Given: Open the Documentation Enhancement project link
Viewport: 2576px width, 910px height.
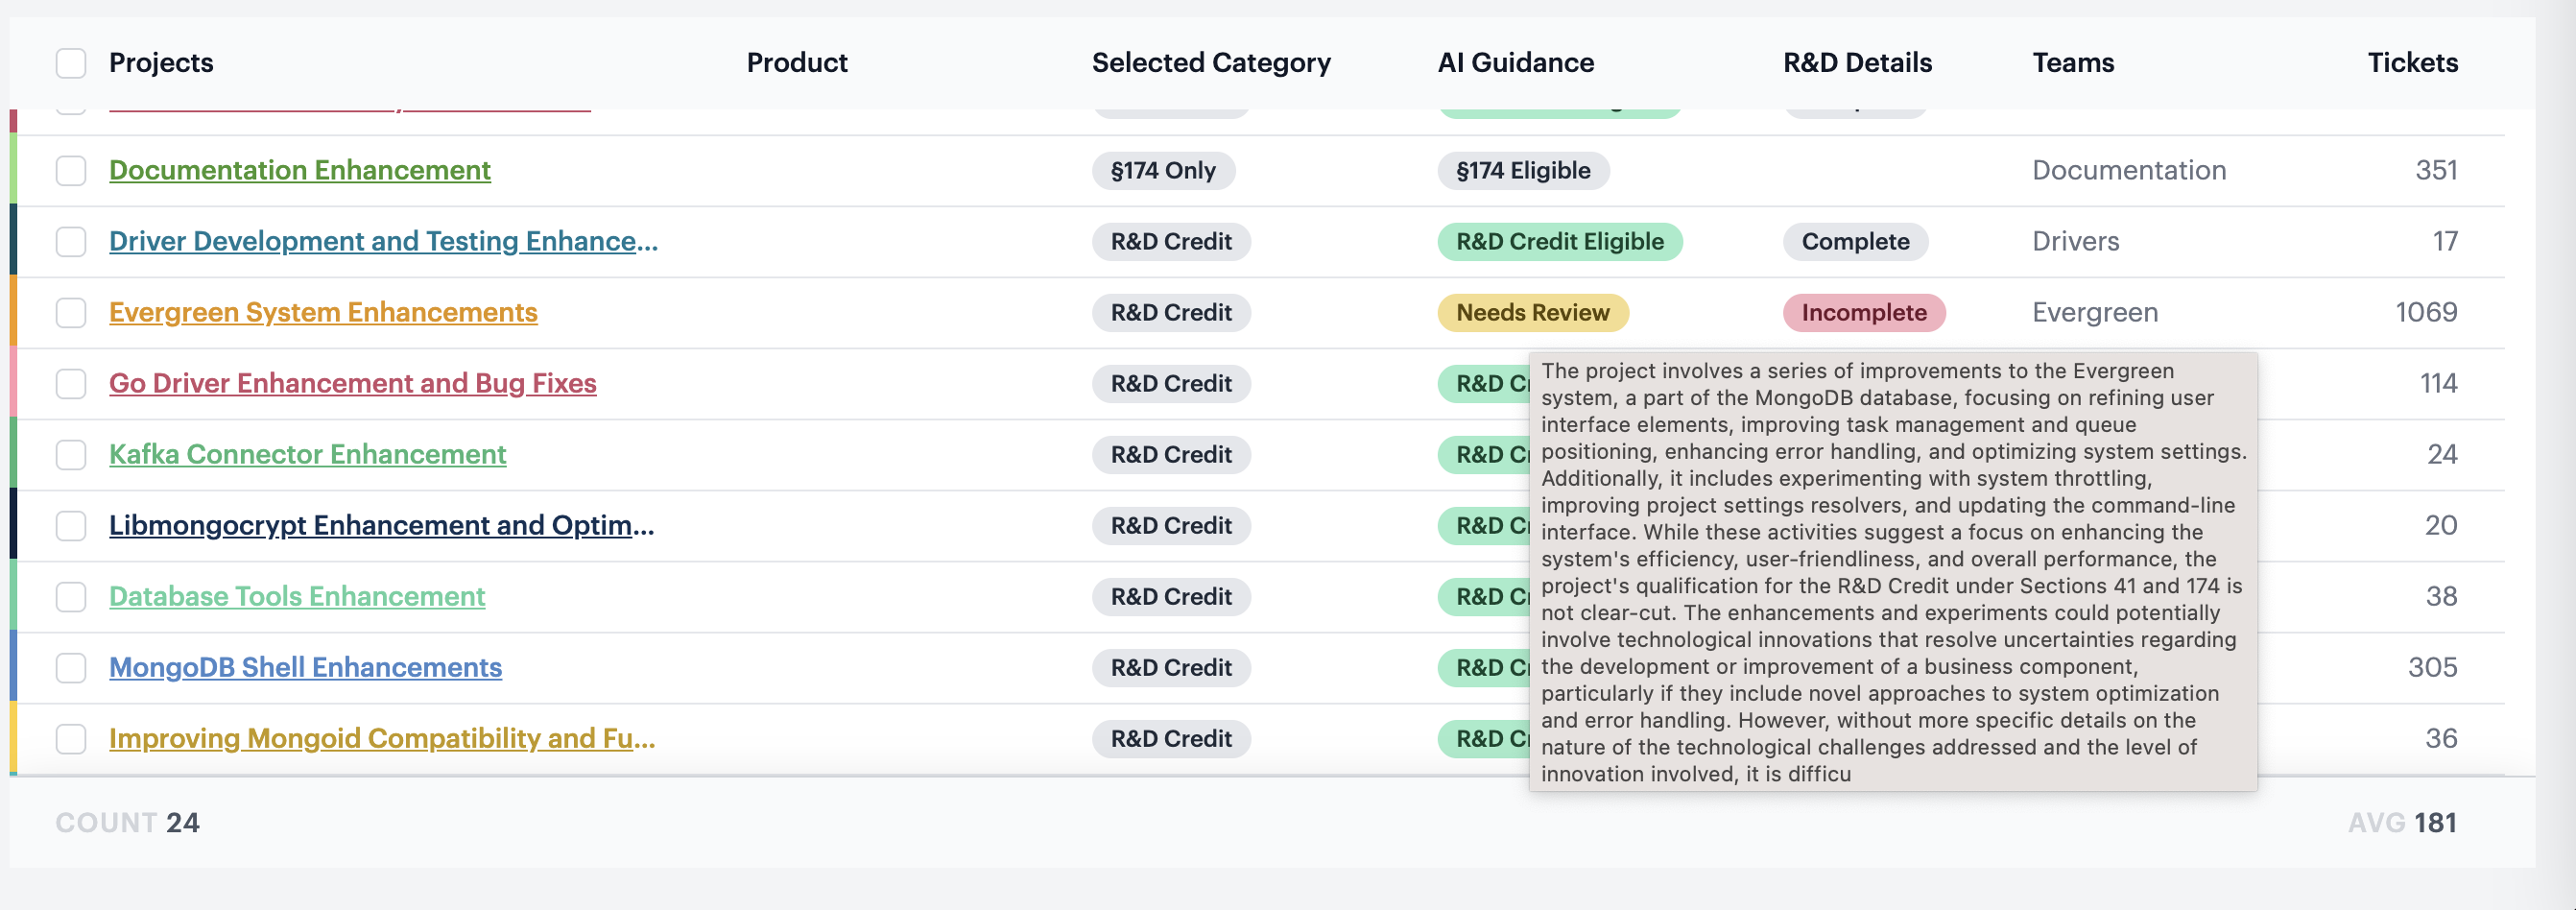Looking at the screenshot, I should pos(300,170).
